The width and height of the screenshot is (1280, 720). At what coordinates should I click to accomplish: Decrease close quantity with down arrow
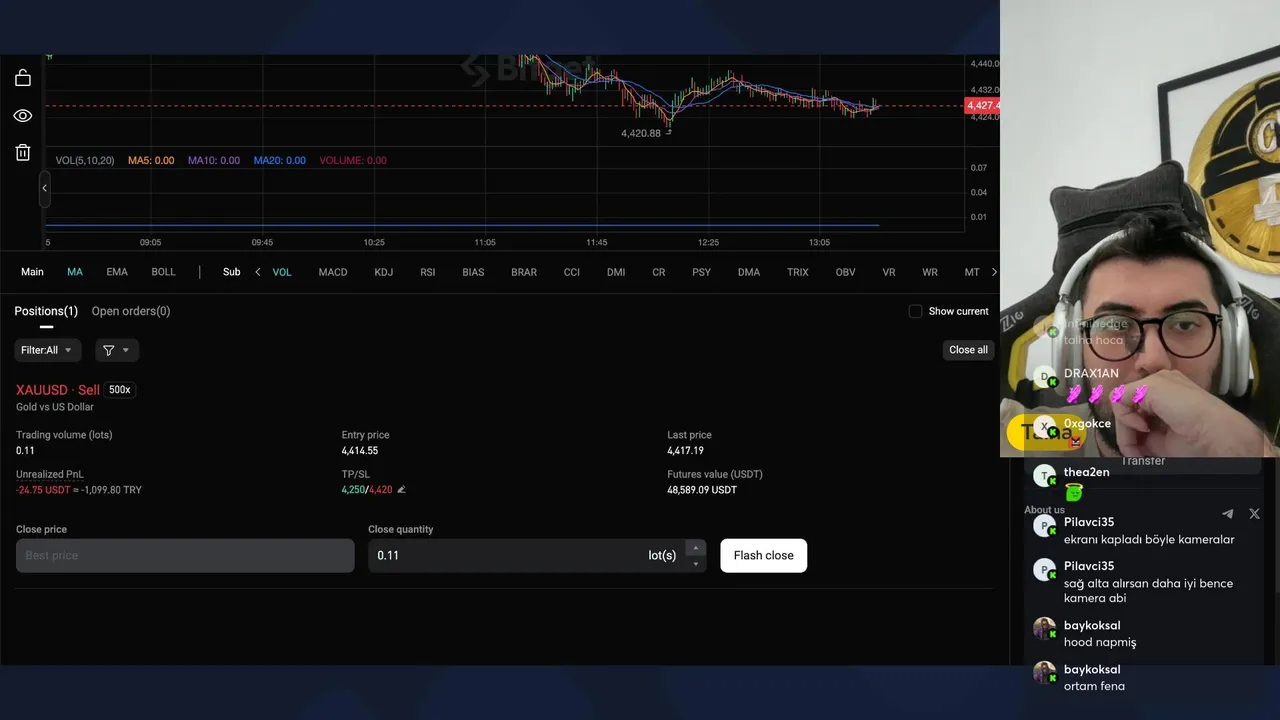696,564
